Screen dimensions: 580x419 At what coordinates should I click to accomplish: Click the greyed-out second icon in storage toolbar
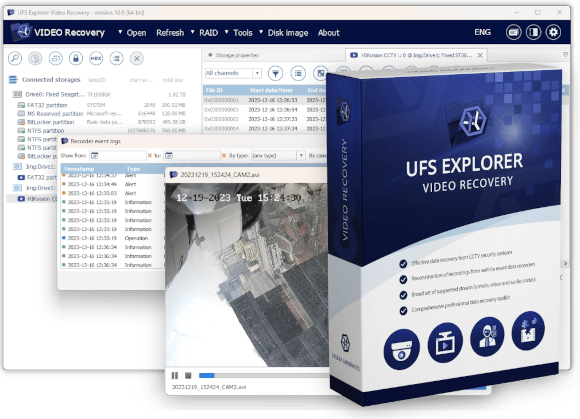[35, 58]
